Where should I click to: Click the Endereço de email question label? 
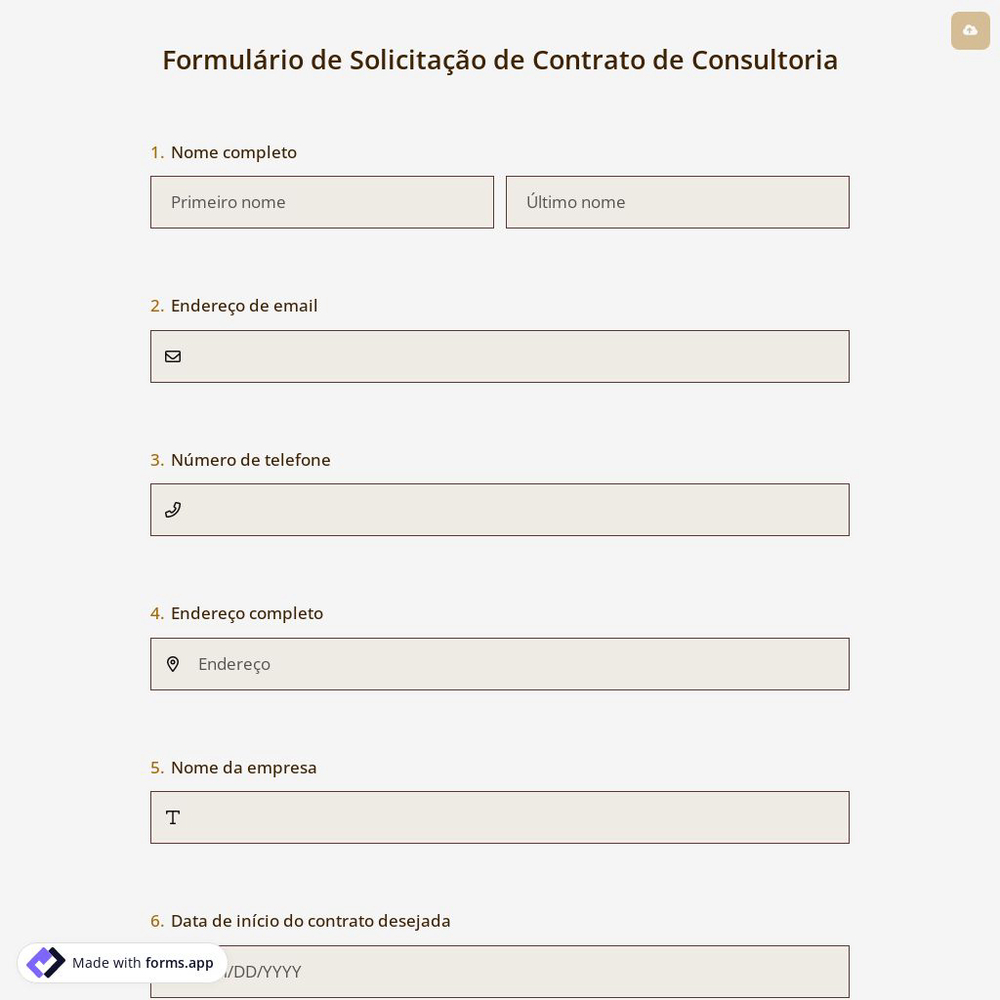[x=244, y=305]
